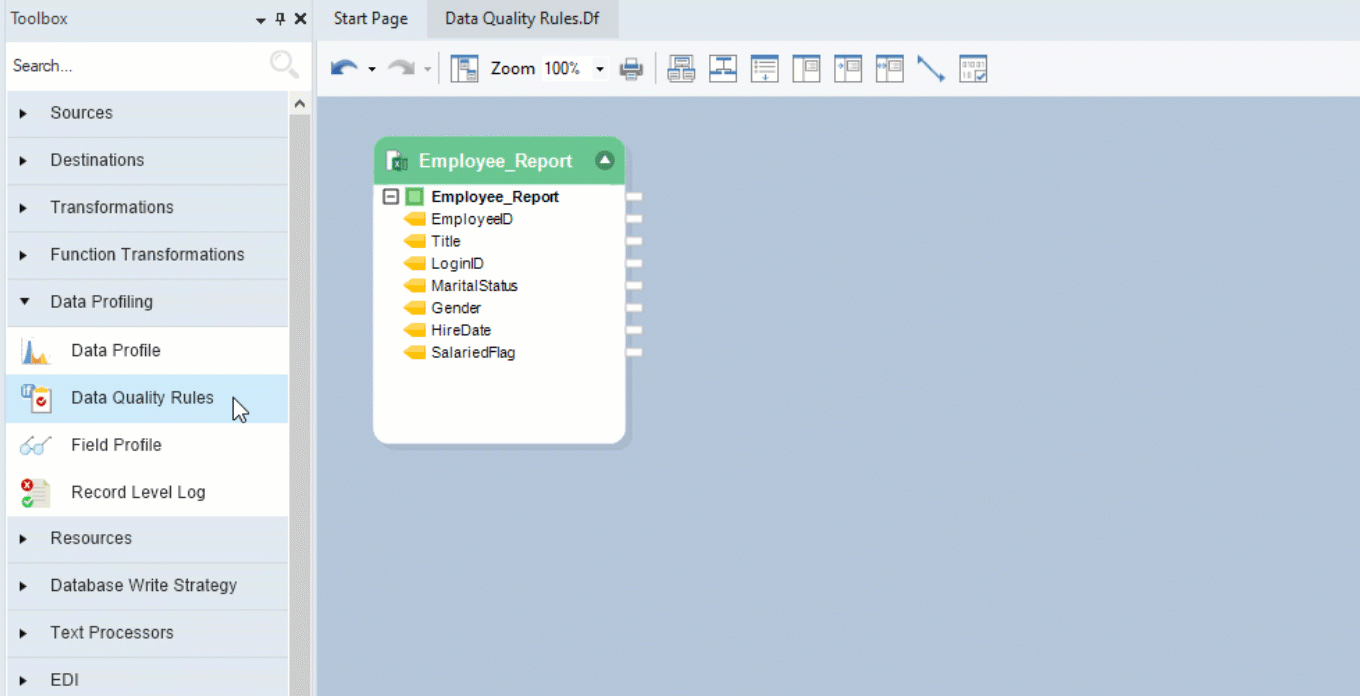Viewport: 1360px width, 696px height.
Task: Click the Undo arrow icon
Action: [x=344, y=68]
